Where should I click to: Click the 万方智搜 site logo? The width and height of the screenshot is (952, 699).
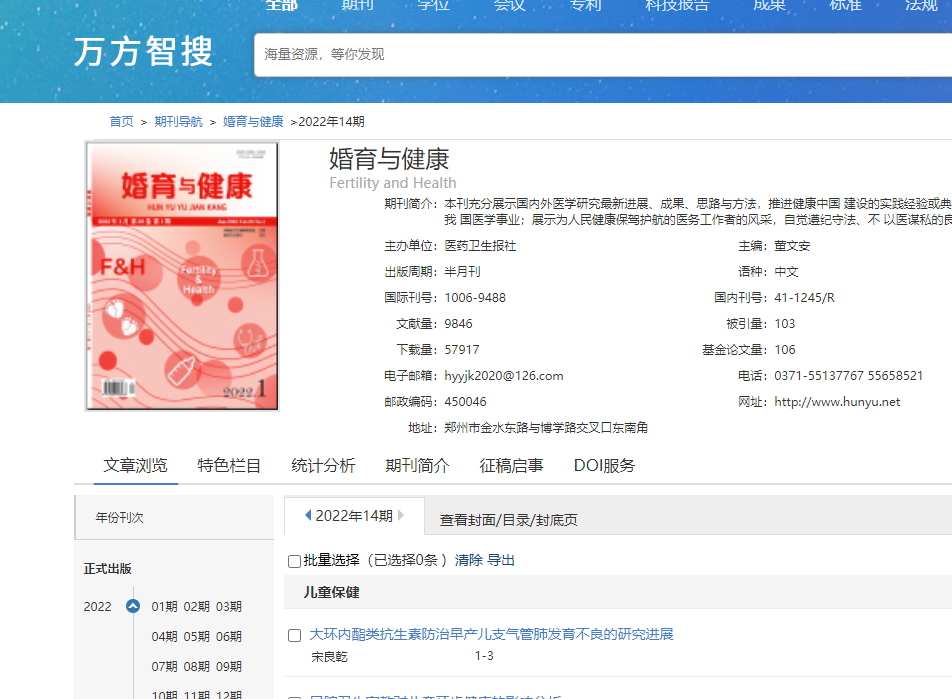click(144, 52)
